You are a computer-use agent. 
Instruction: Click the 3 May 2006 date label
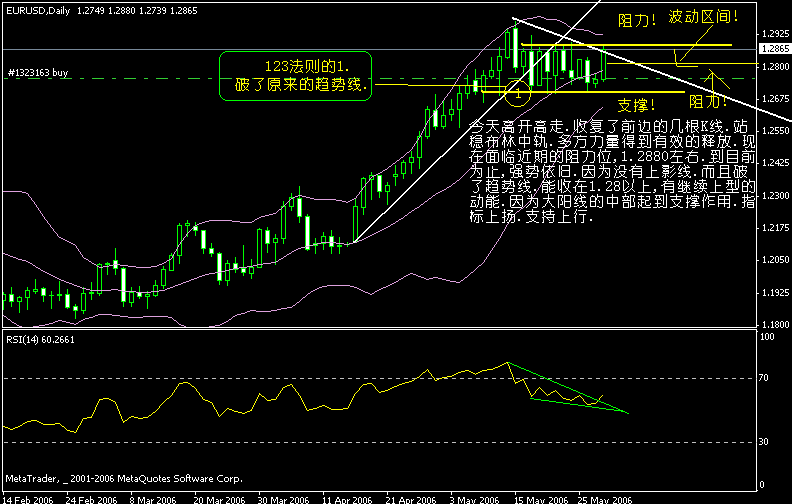474,500
